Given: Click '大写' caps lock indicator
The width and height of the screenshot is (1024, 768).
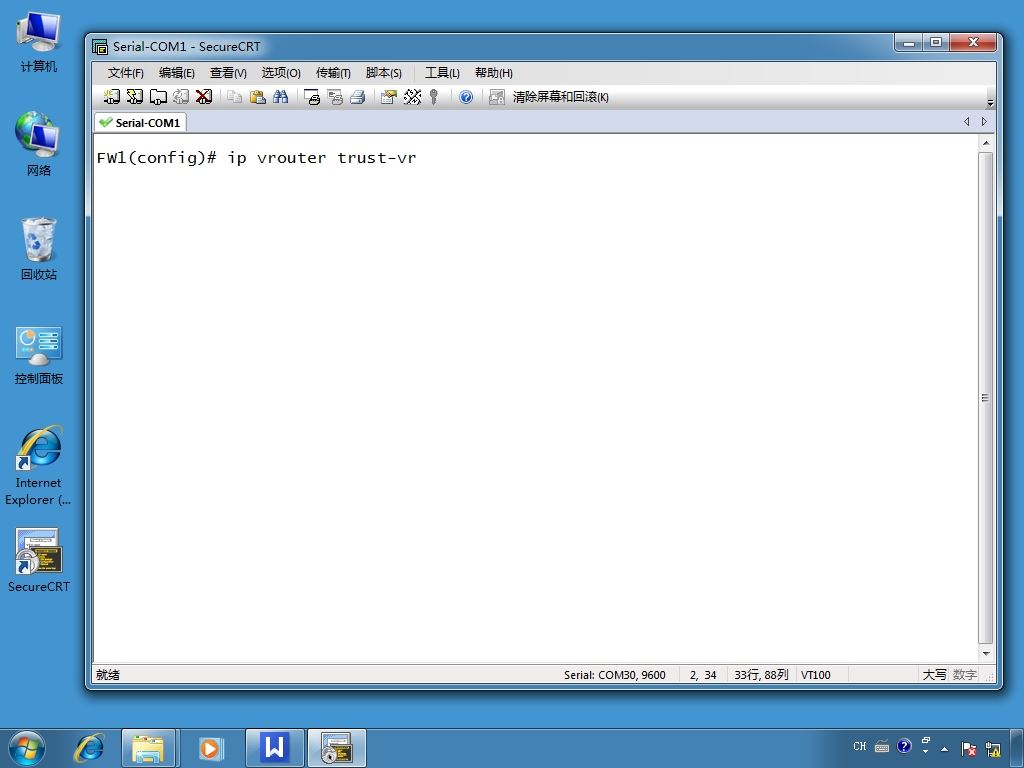Looking at the screenshot, I should tap(934, 675).
